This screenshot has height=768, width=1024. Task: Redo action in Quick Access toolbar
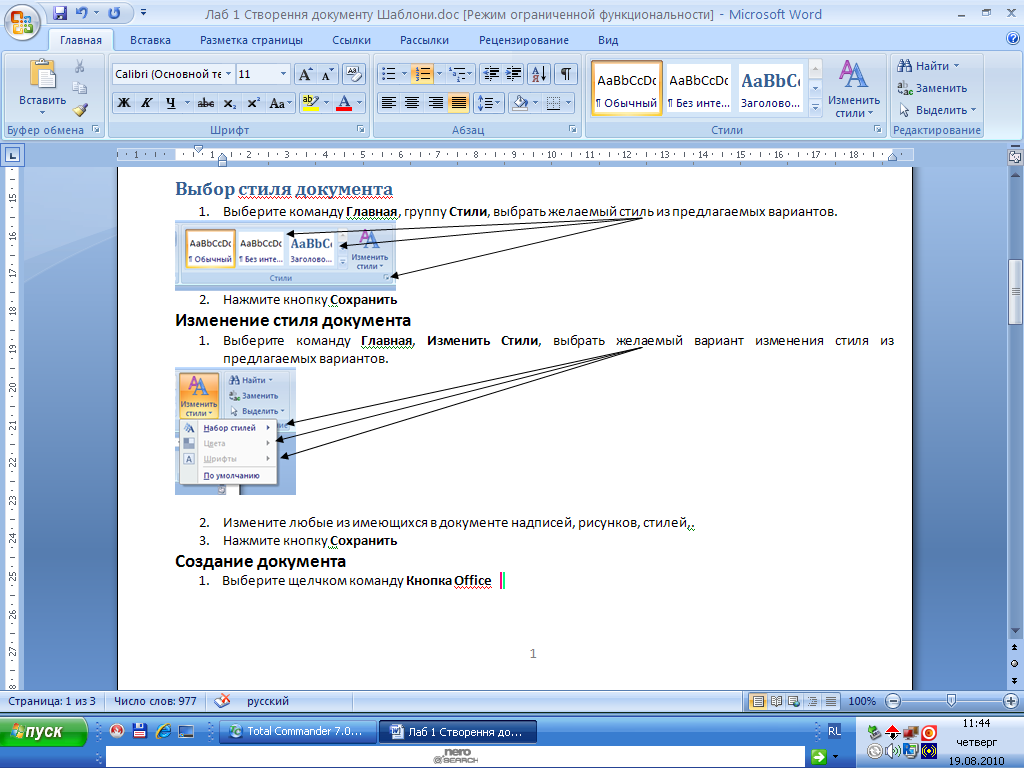click(x=114, y=13)
